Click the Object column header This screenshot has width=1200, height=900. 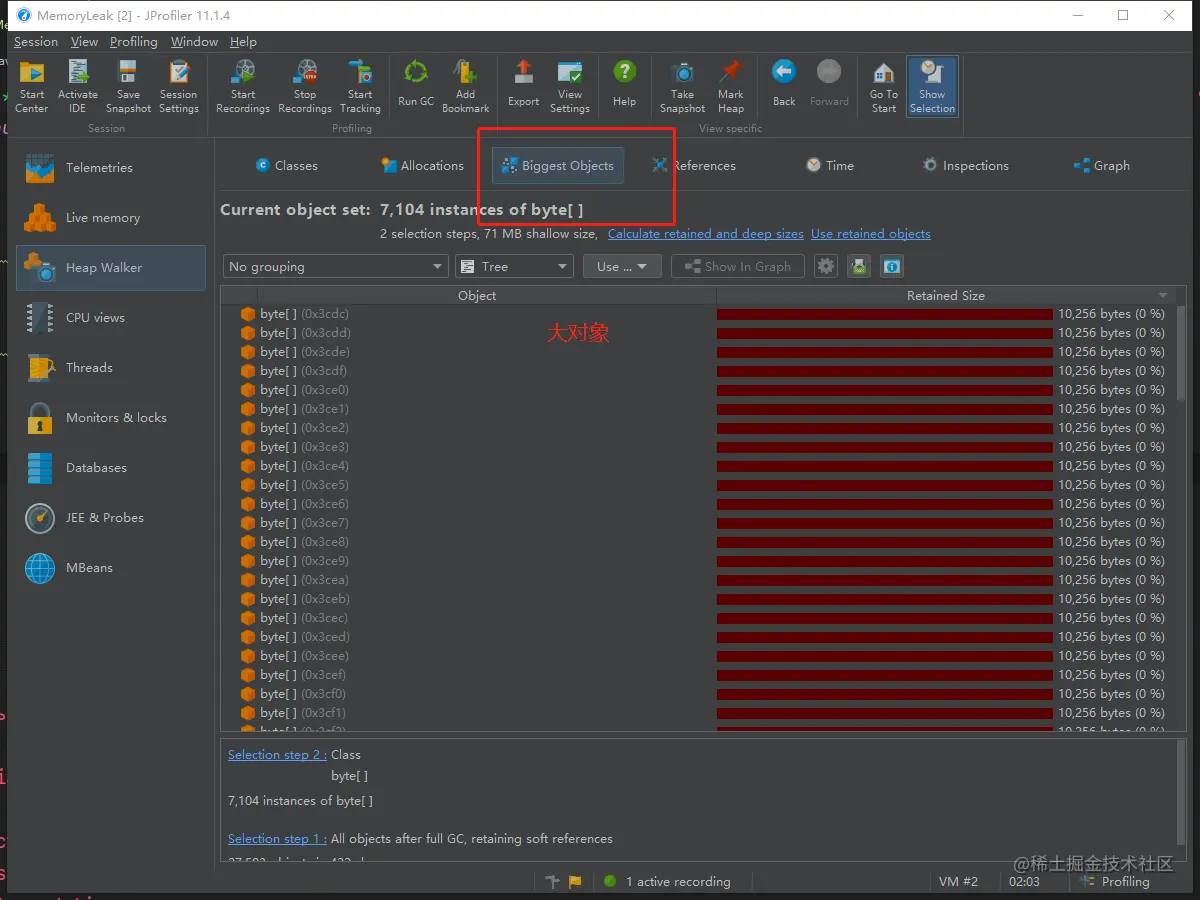(x=477, y=296)
